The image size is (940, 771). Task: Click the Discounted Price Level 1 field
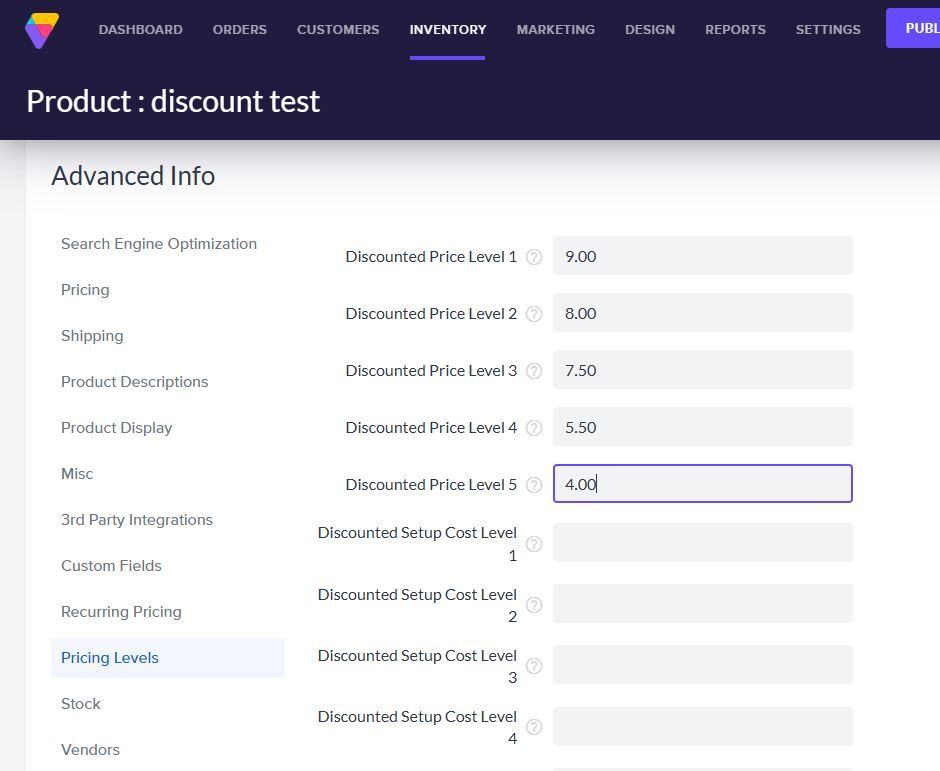click(702, 256)
